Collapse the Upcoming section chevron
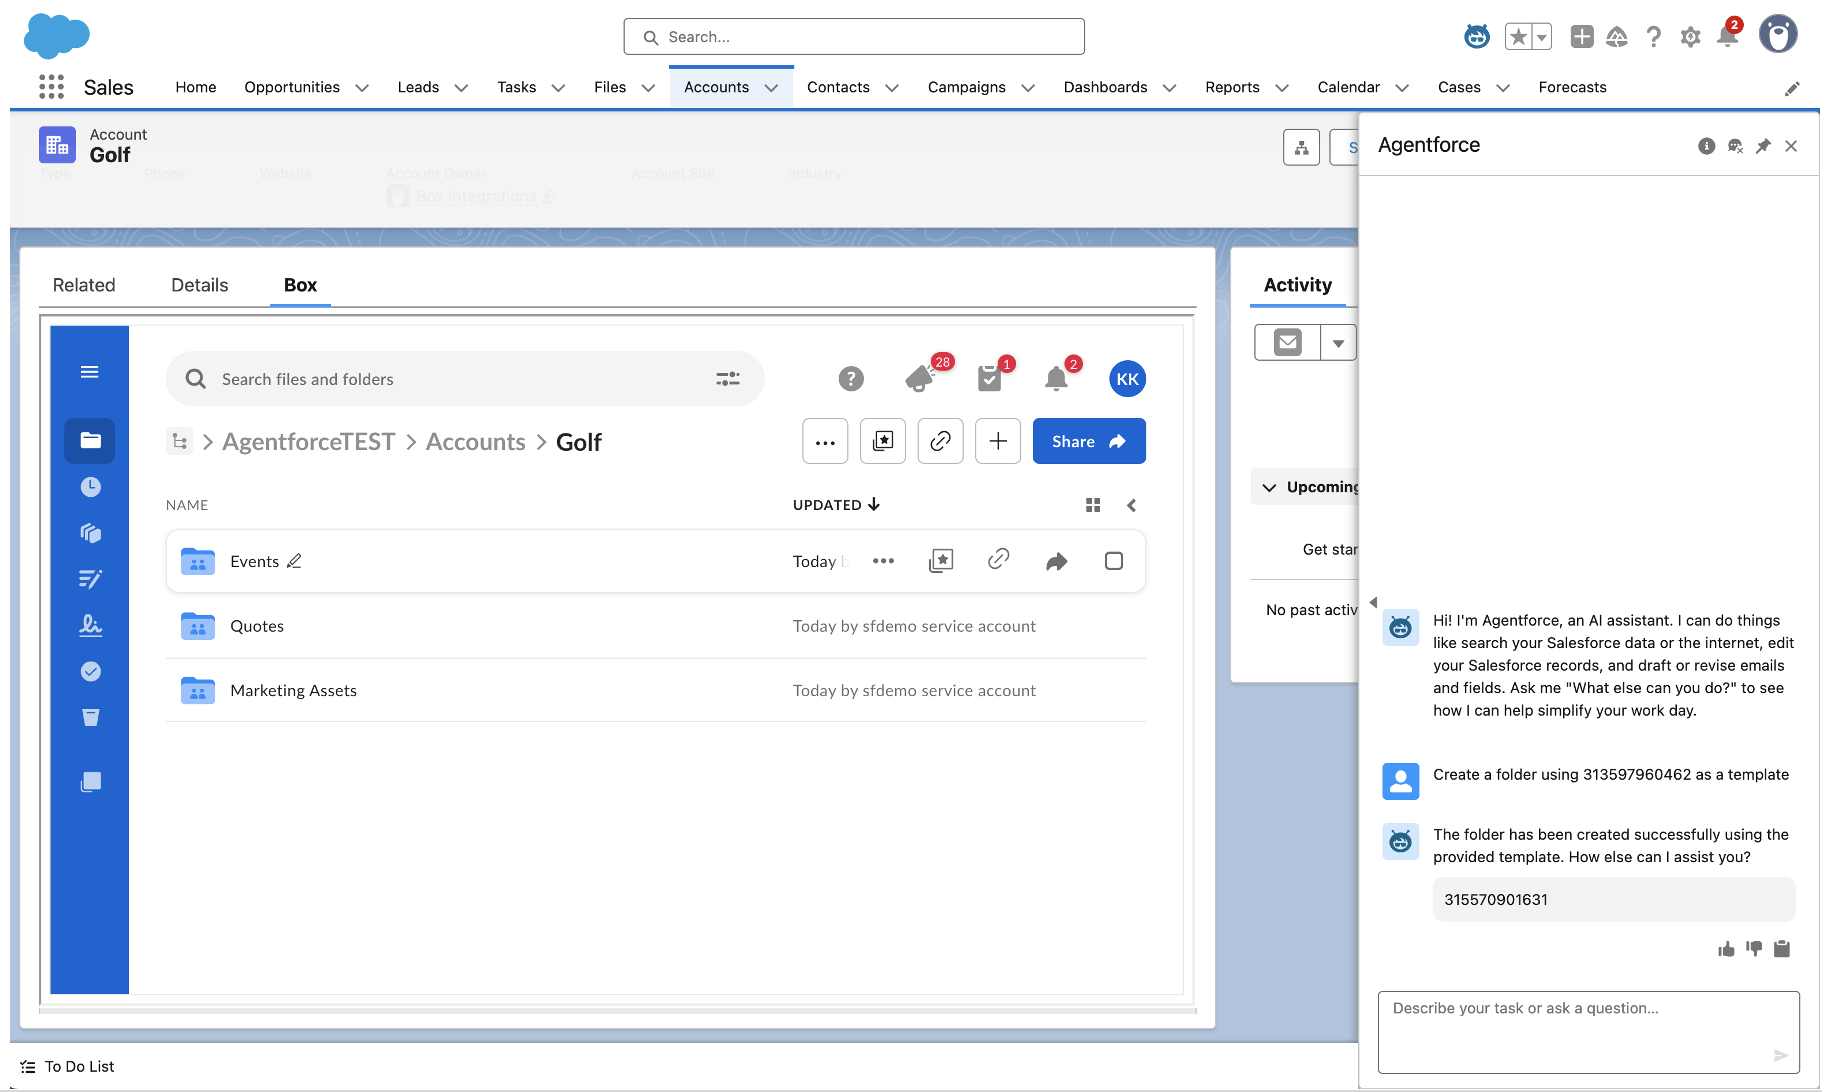 [1269, 488]
